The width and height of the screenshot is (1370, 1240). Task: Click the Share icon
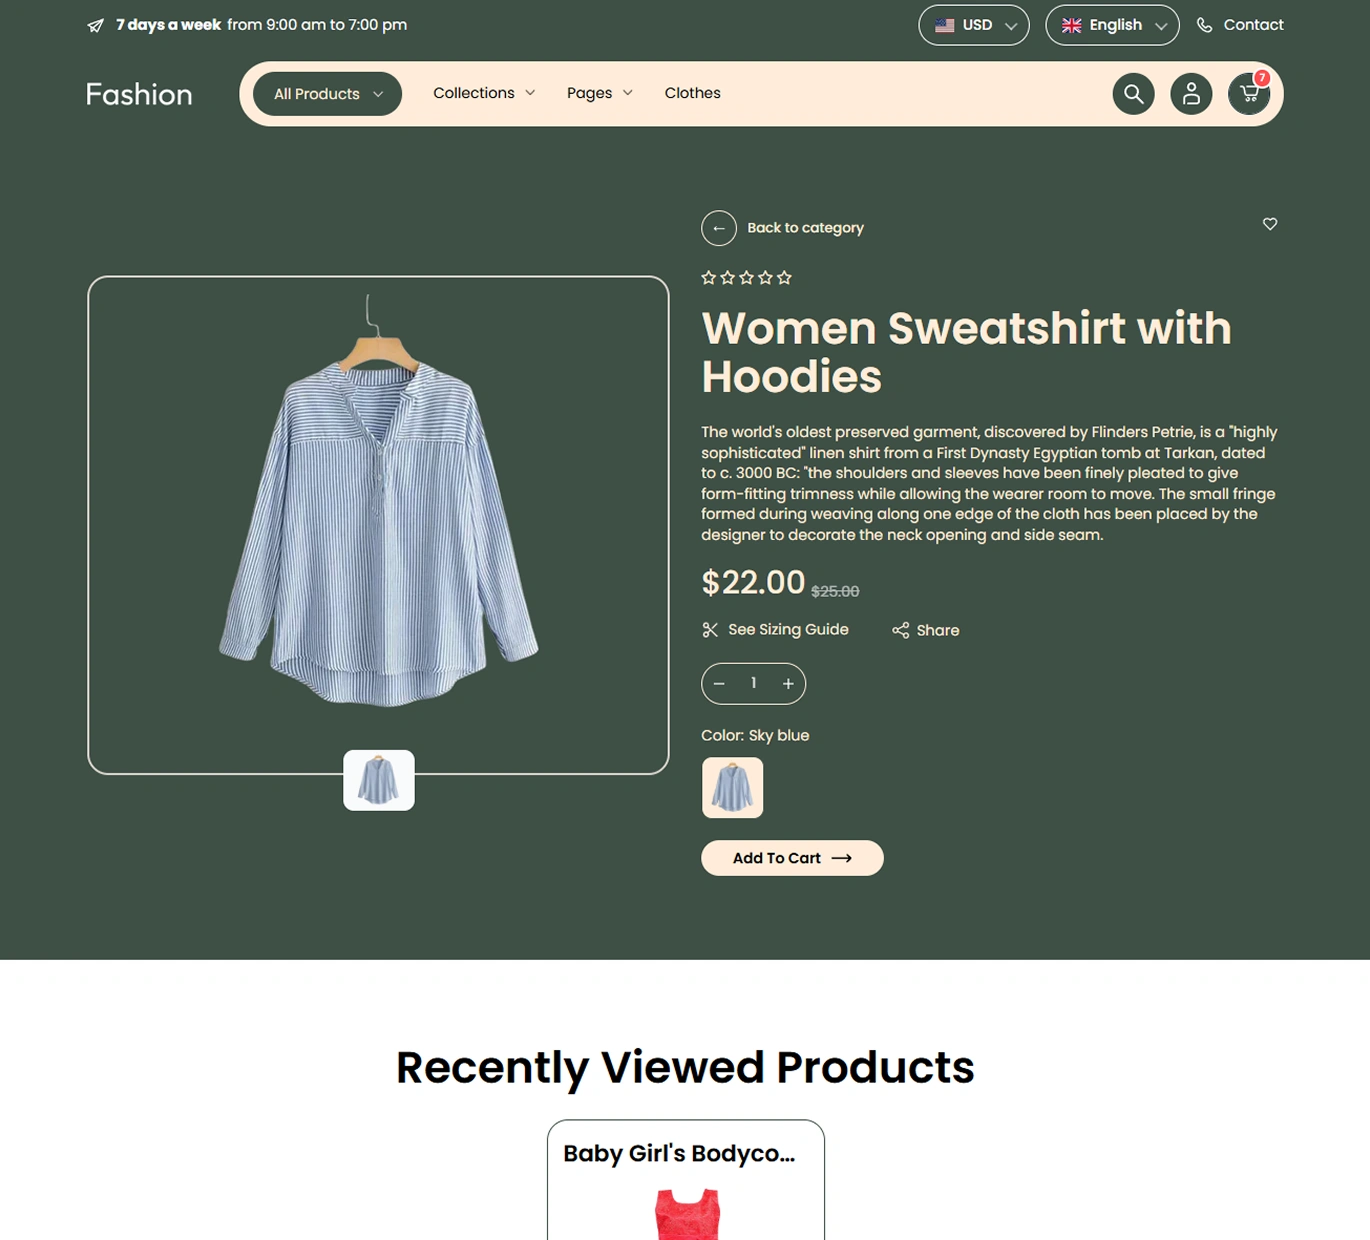[901, 630]
